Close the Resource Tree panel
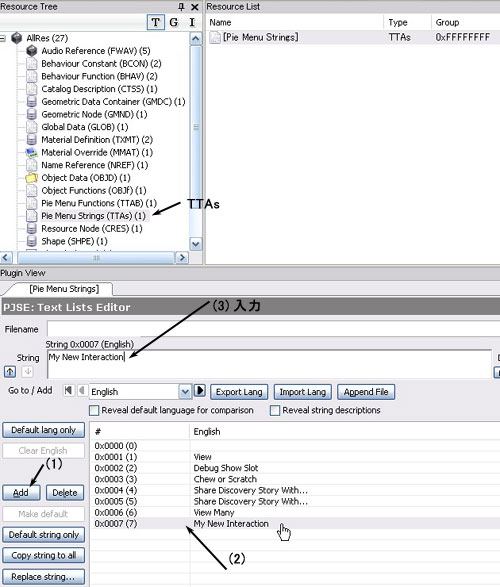This screenshot has height=587, width=500. tap(195, 7)
